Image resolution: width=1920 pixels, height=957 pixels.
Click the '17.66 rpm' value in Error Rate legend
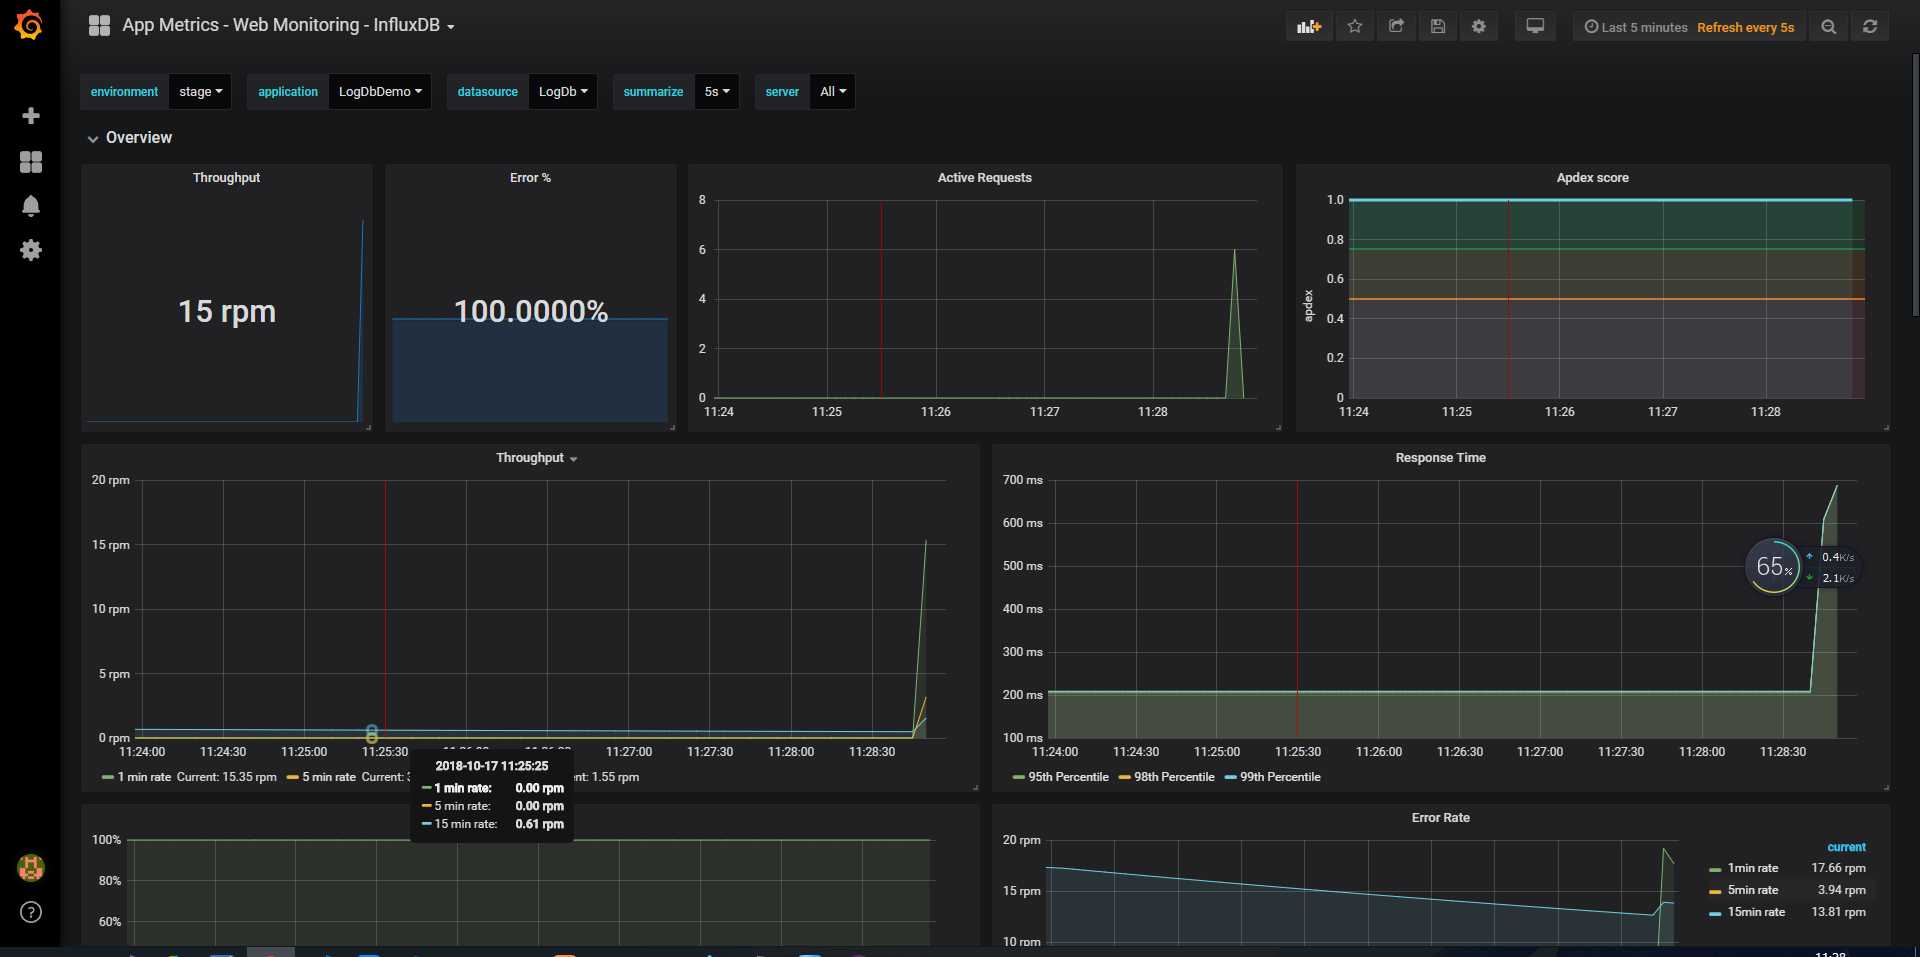click(x=1838, y=868)
